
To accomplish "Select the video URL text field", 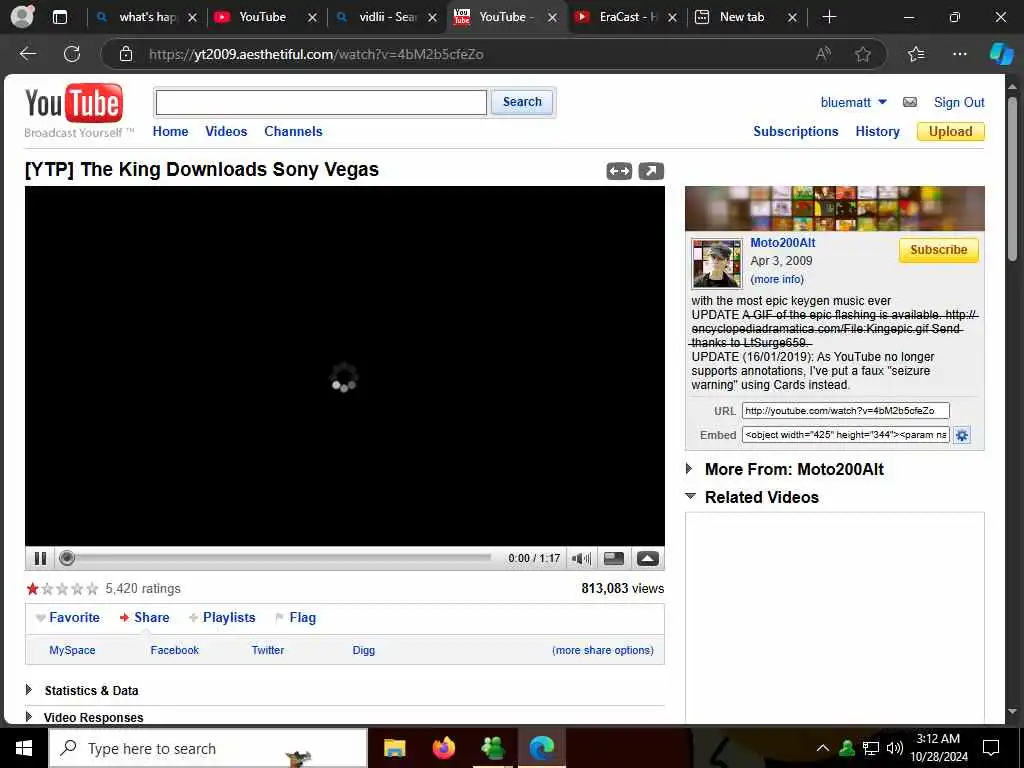I will coord(845,411).
